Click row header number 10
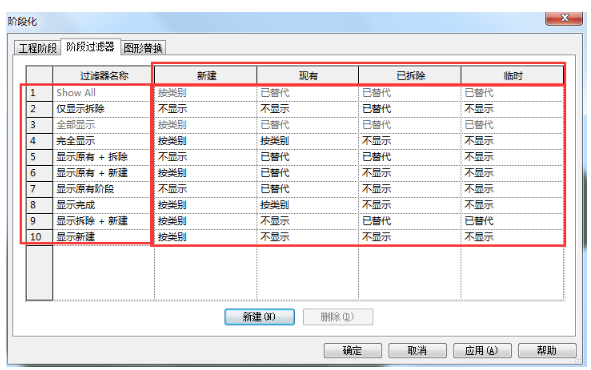Image resolution: width=591 pixels, height=370 pixels. pyautogui.click(x=39, y=237)
